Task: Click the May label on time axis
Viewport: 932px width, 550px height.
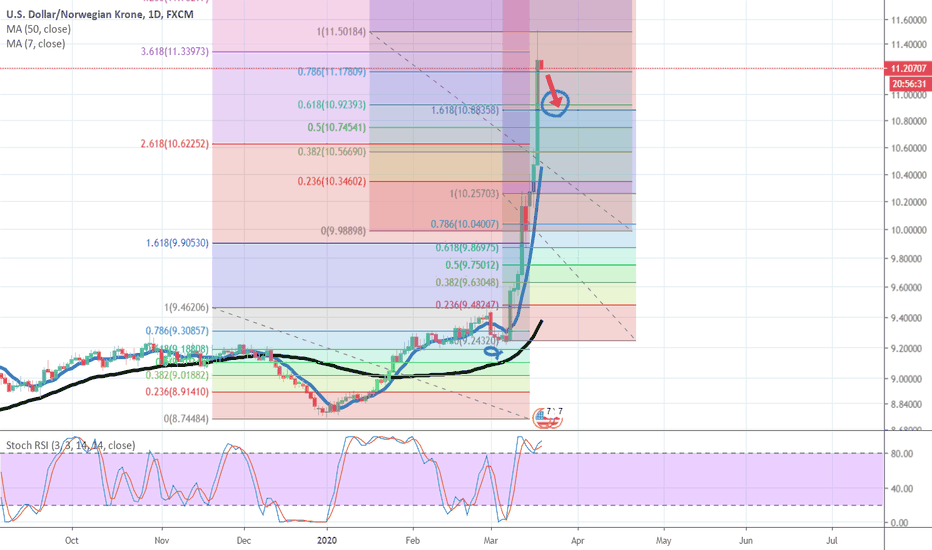Action: point(663,540)
